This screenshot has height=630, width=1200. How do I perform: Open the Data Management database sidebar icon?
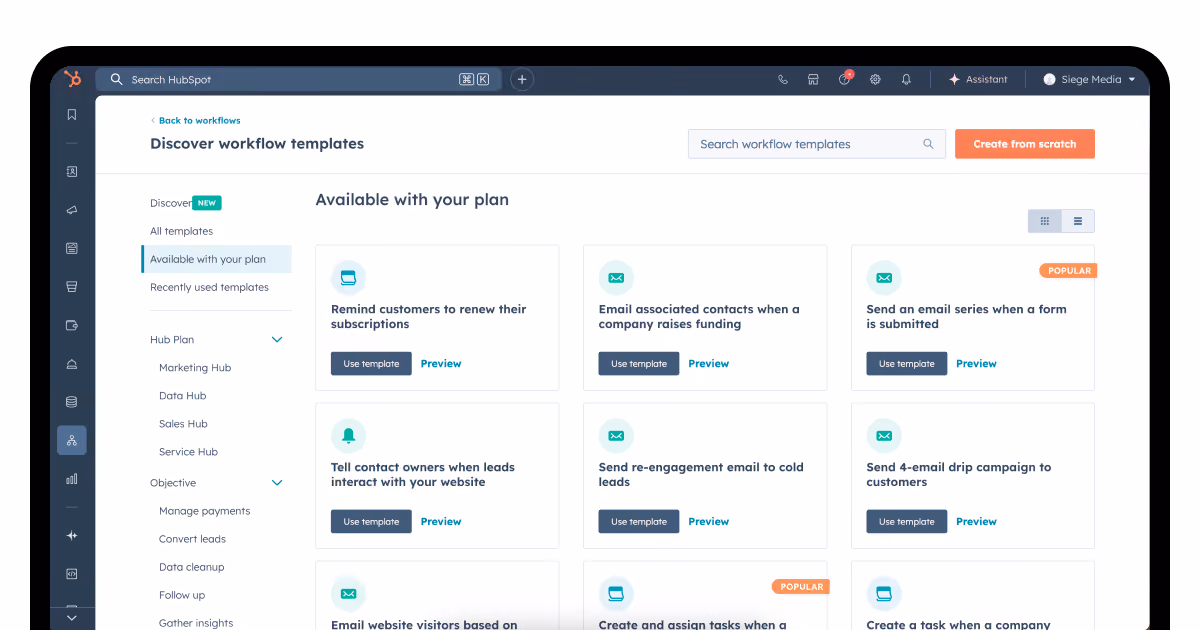[72, 402]
